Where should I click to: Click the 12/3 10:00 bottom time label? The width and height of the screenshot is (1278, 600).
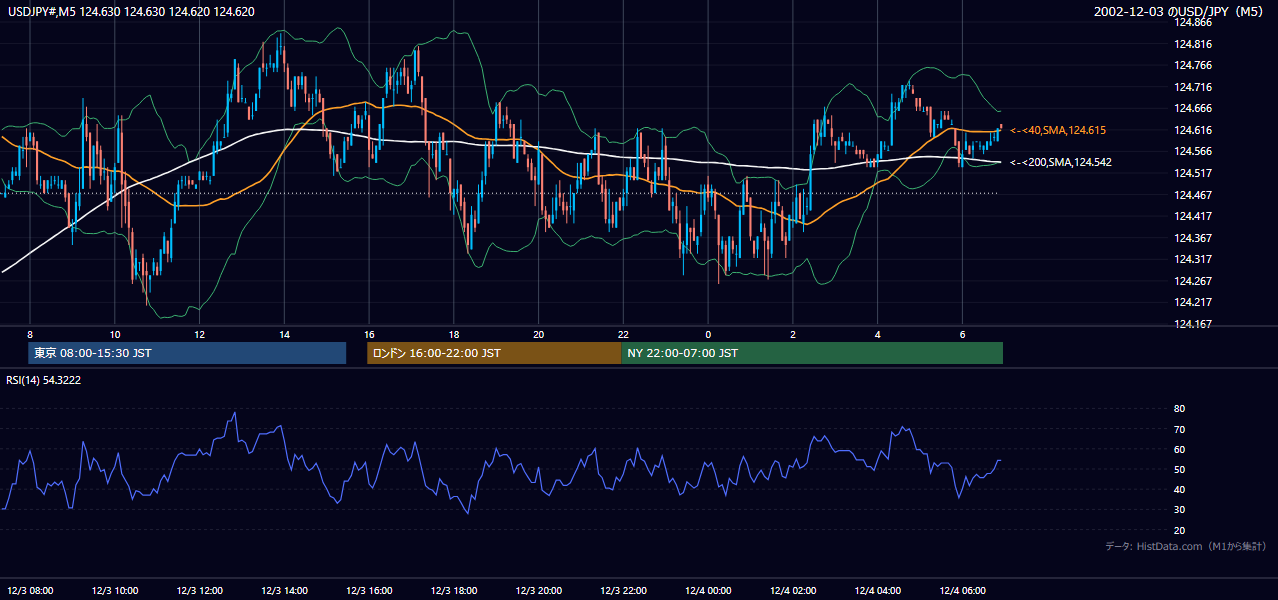115,590
